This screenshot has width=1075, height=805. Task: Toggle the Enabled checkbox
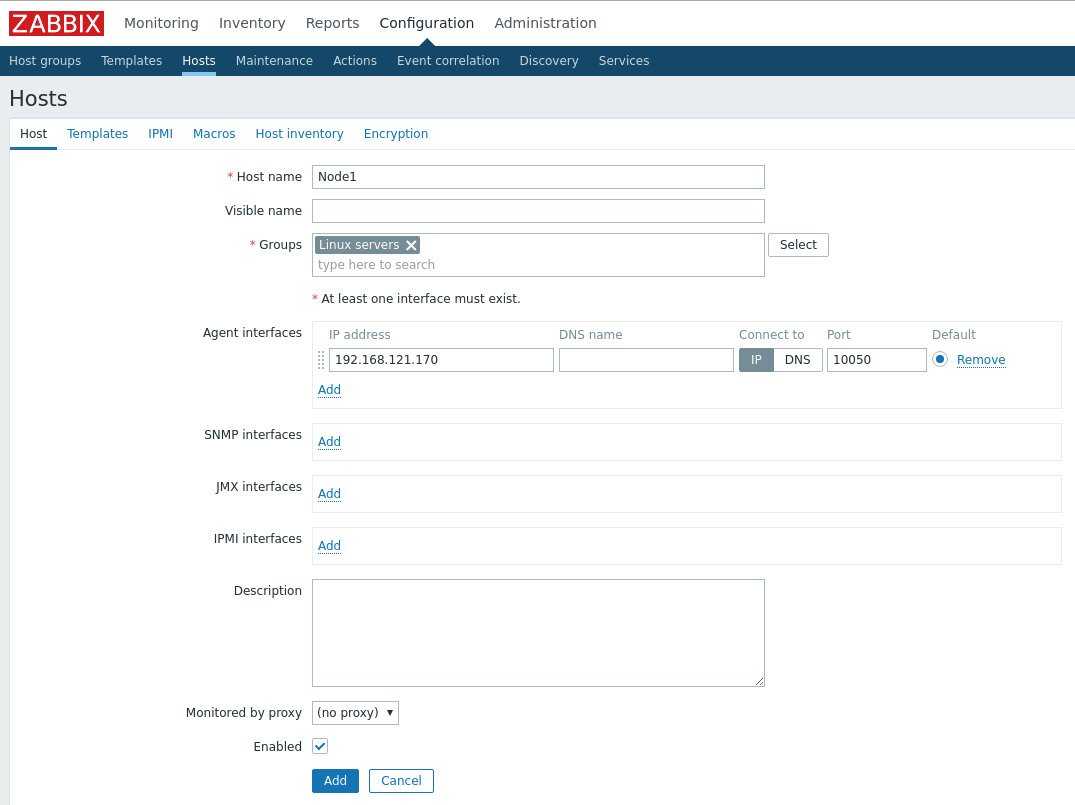tap(320, 747)
